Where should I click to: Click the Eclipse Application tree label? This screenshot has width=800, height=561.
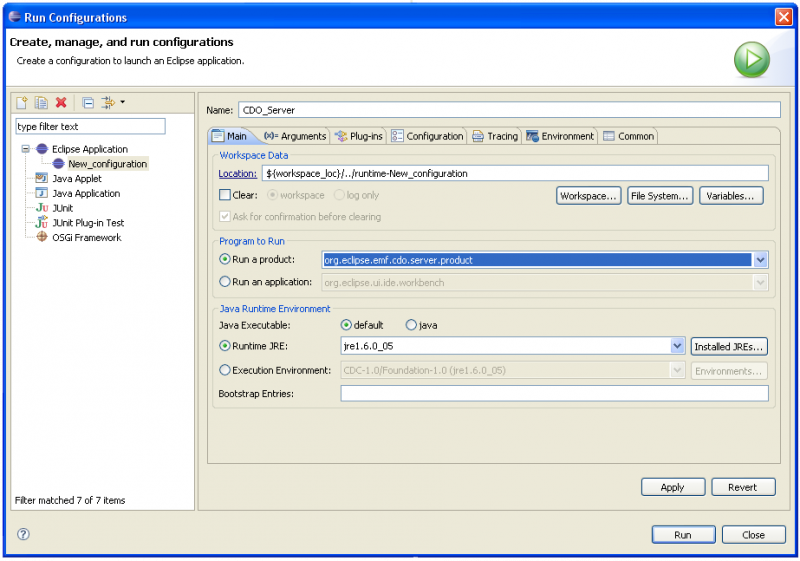(90, 149)
